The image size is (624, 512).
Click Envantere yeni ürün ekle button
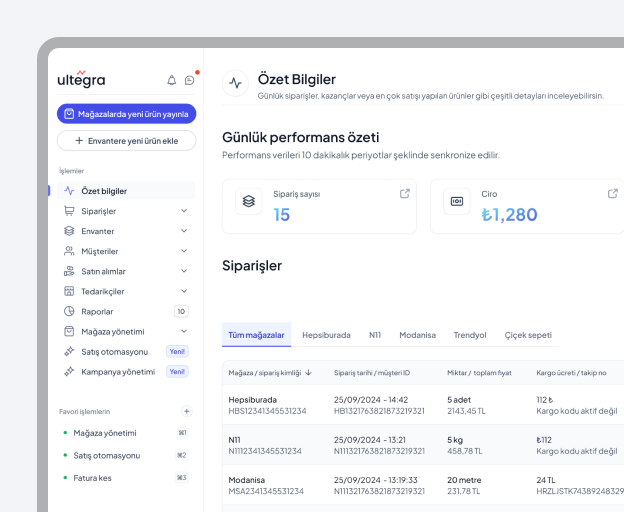[x=126, y=141]
